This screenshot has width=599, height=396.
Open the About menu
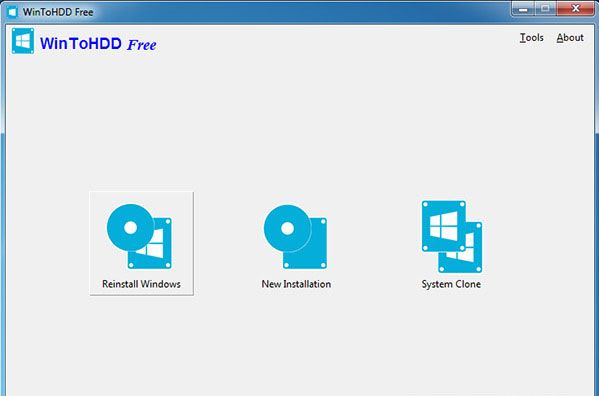pos(570,37)
